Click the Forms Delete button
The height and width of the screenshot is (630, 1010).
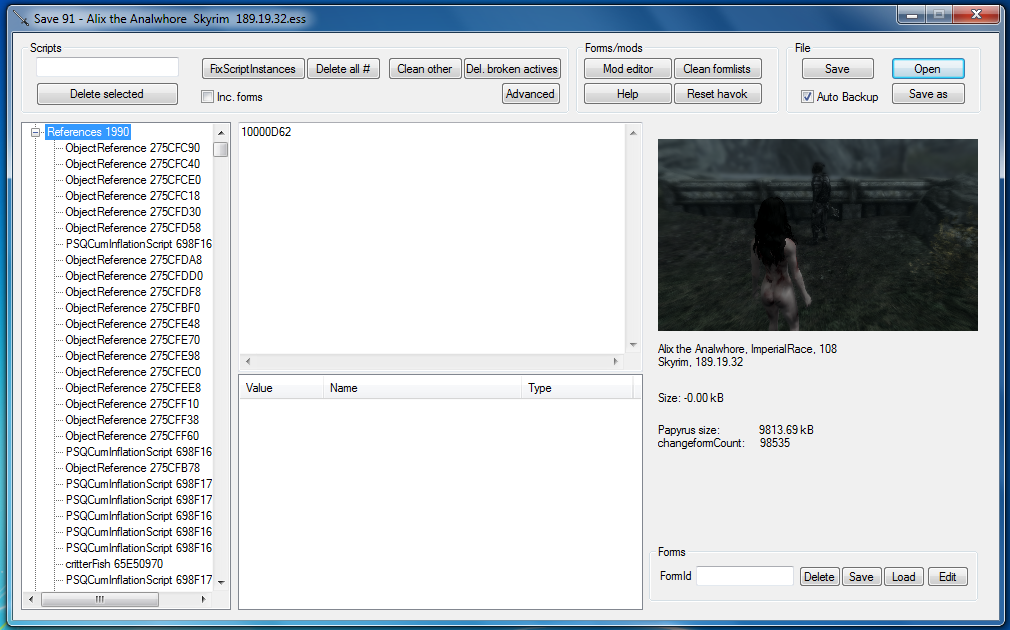tap(819, 577)
